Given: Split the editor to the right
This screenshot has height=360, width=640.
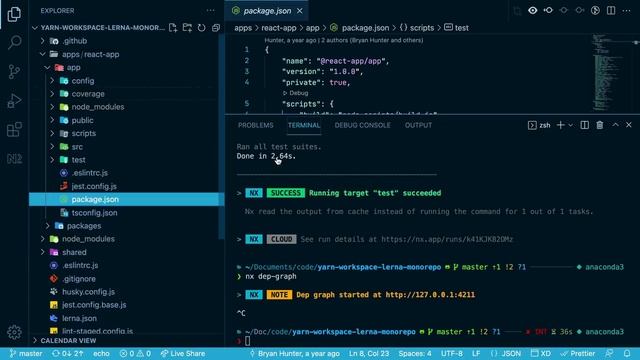Looking at the screenshot, I should pyautogui.click(x=611, y=11).
